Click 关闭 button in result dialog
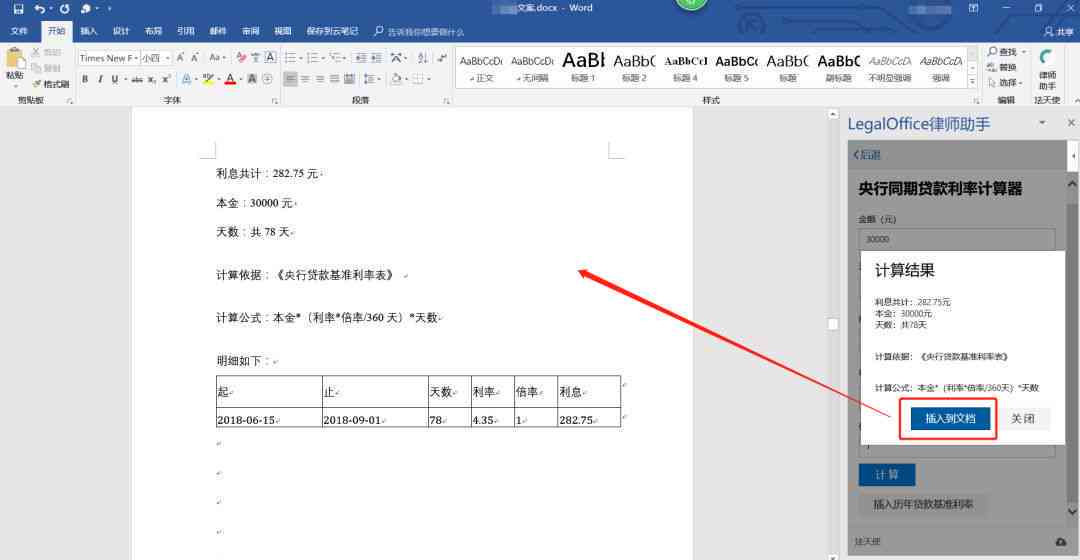Viewport: 1080px width, 560px height. (x=1022, y=419)
